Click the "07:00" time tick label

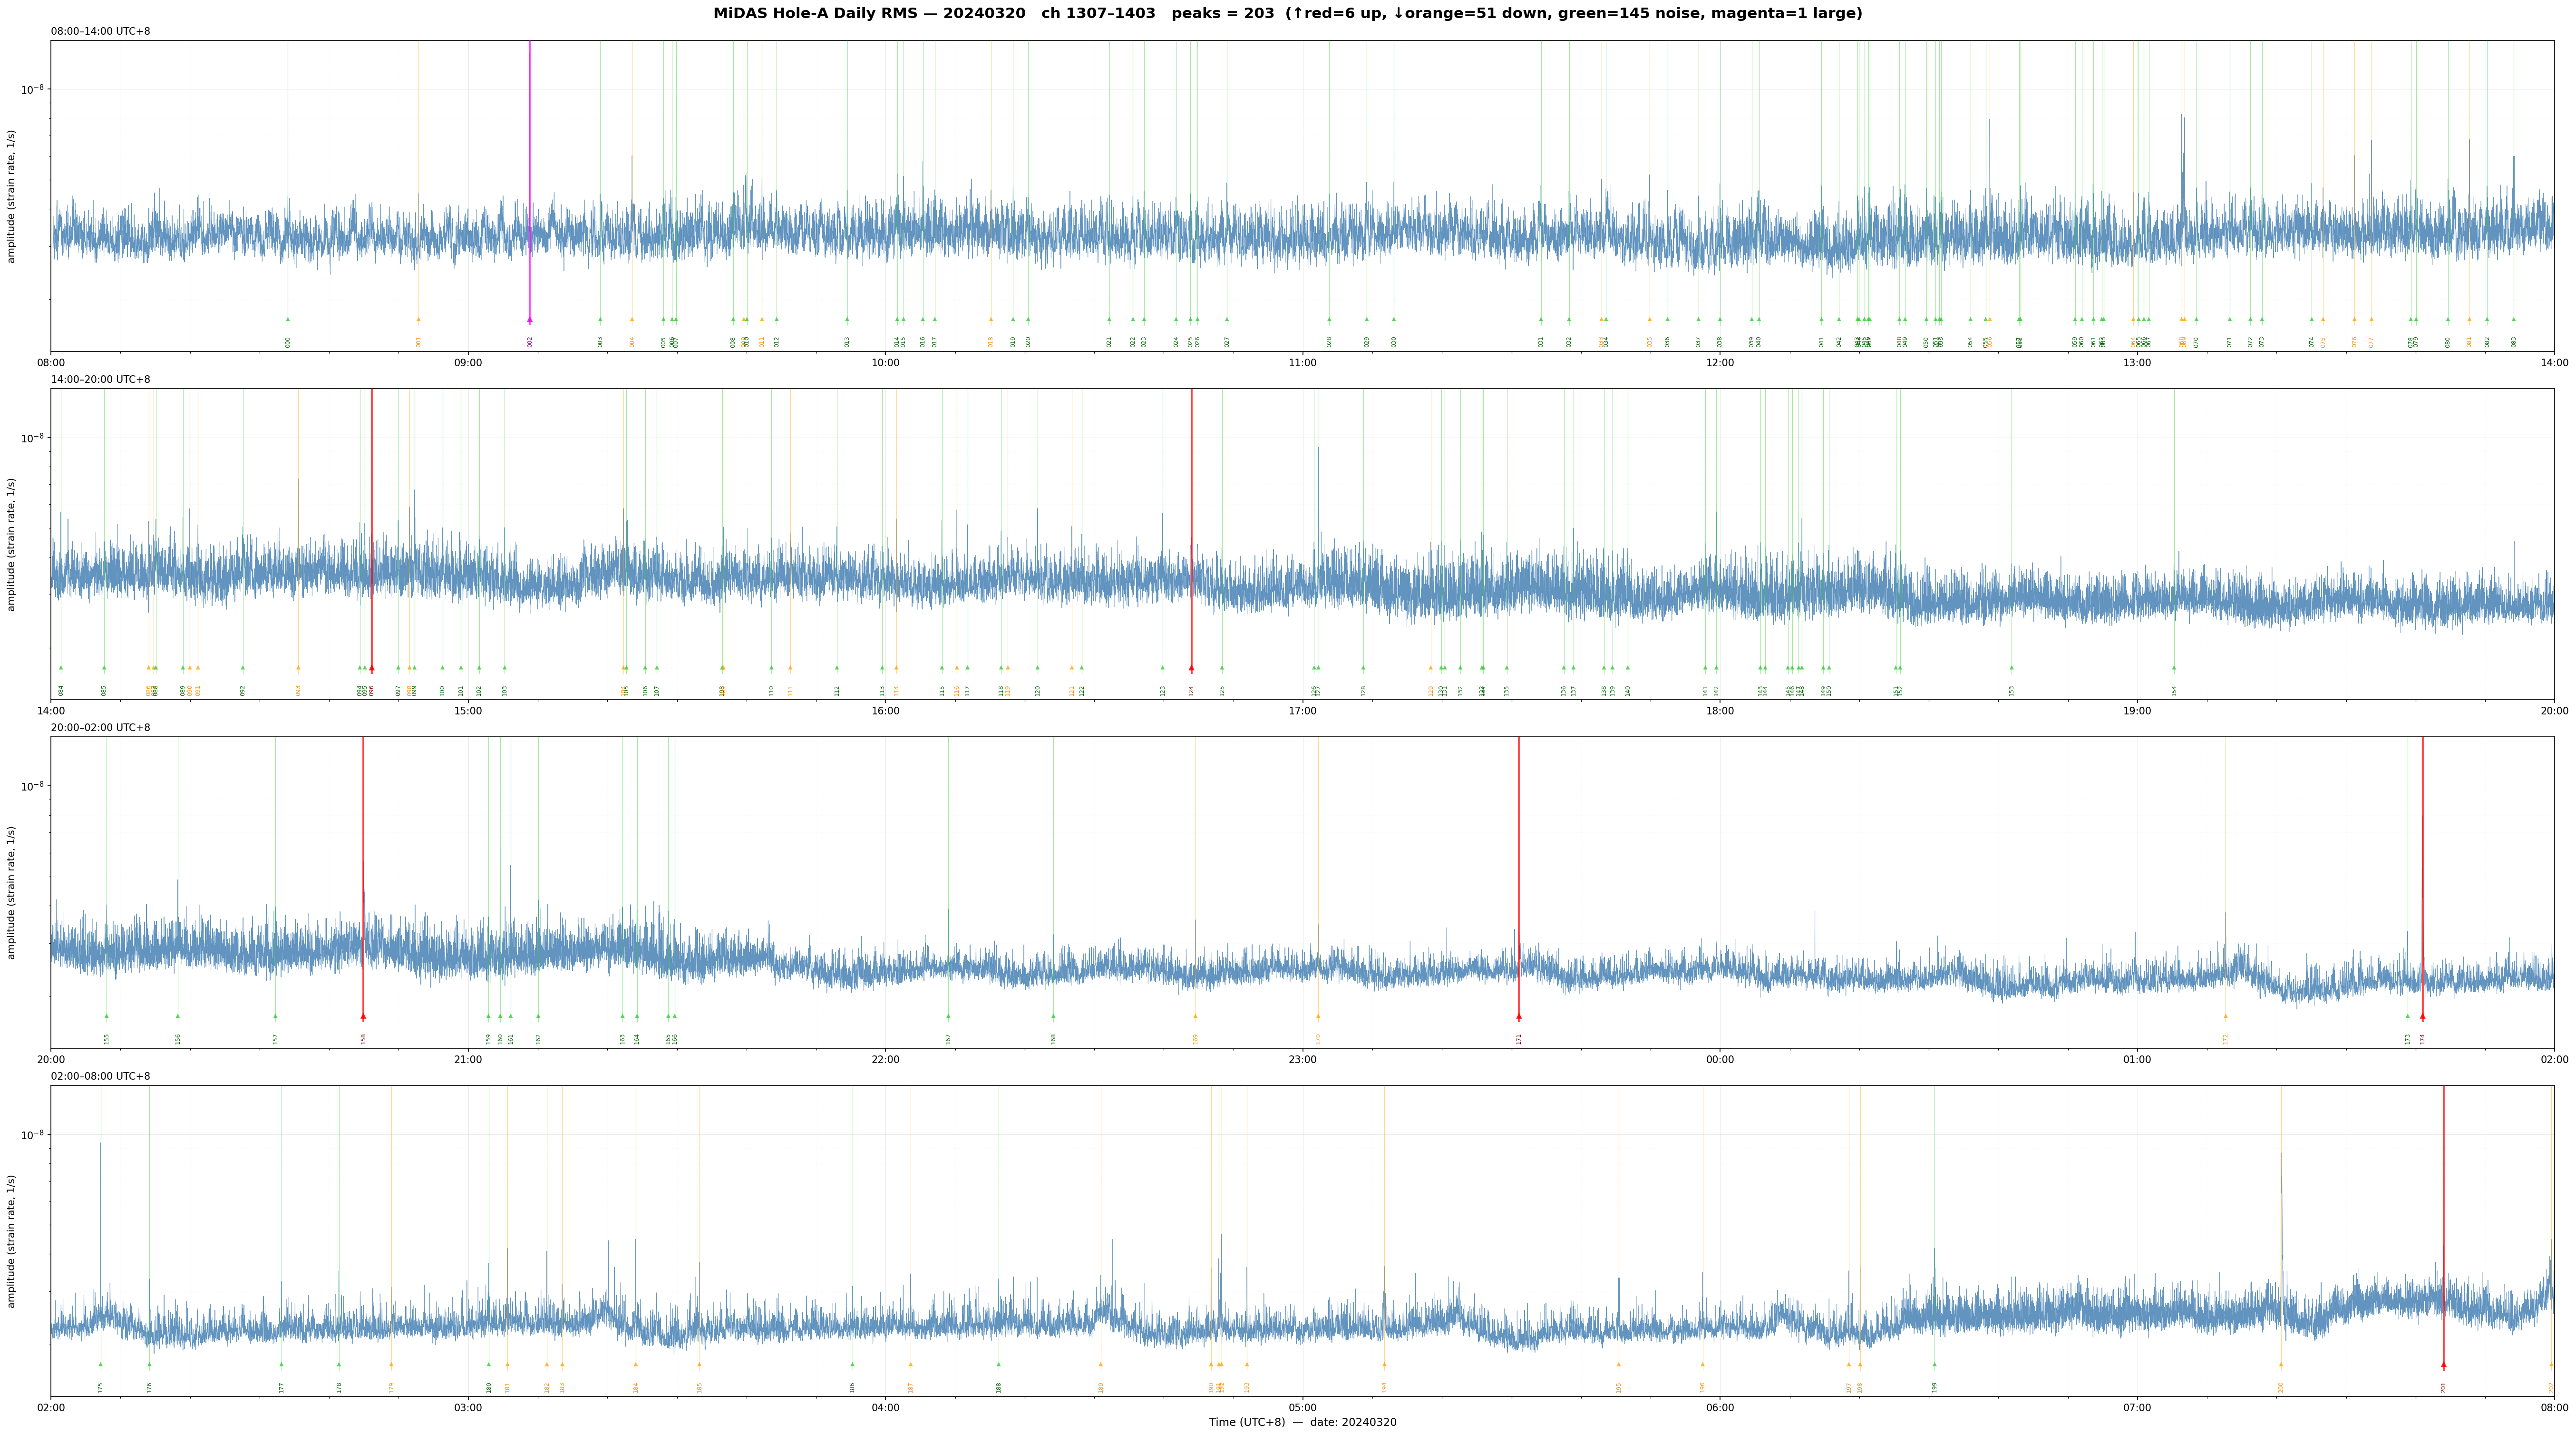[2137, 1408]
